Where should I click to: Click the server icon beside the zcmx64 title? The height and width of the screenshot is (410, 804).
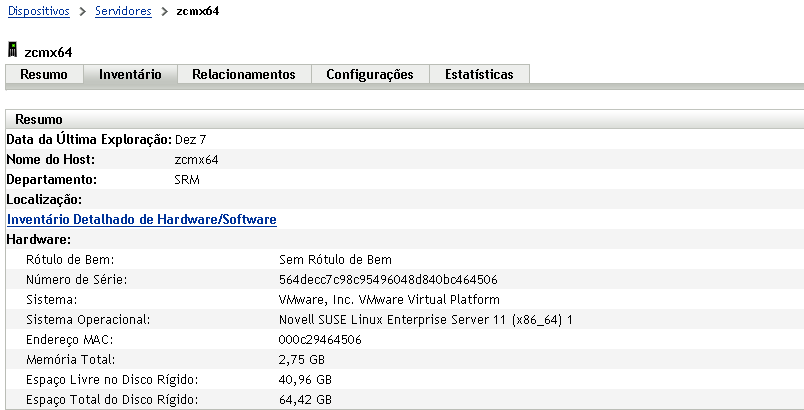[13, 50]
